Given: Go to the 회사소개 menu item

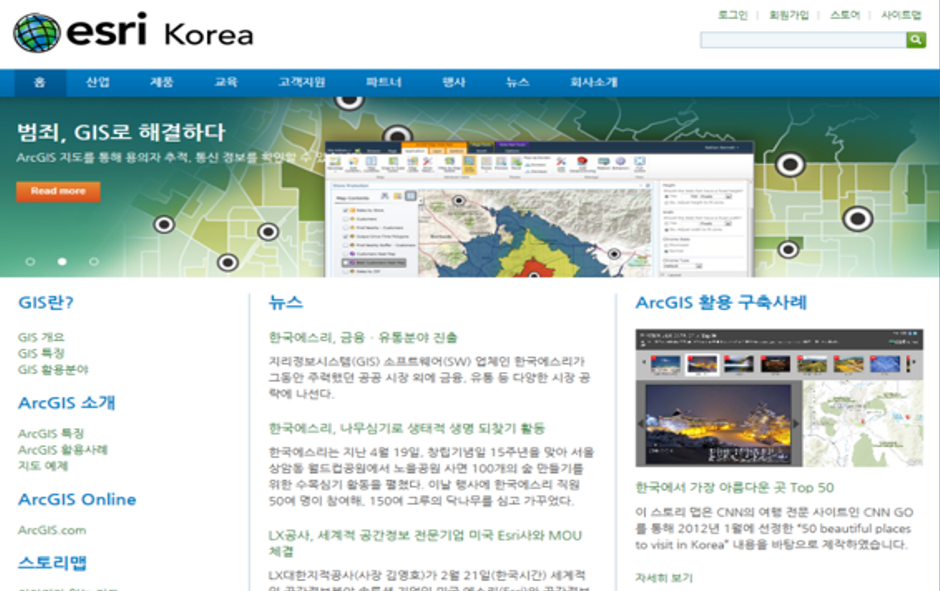Looking at the screenshot, I should point(593,82).
